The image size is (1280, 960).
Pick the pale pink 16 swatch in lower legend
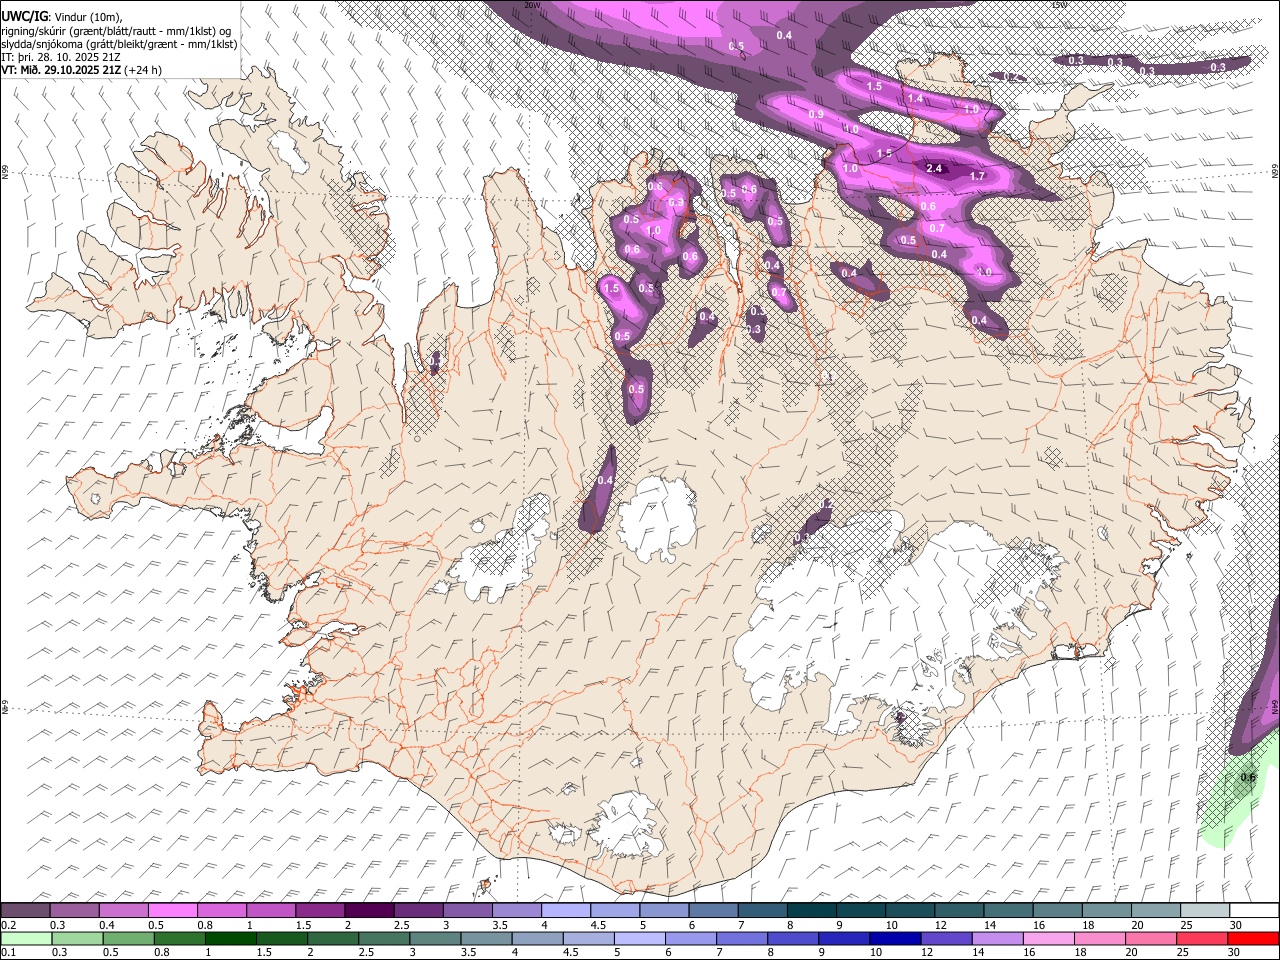click(x=1050, y=939)
